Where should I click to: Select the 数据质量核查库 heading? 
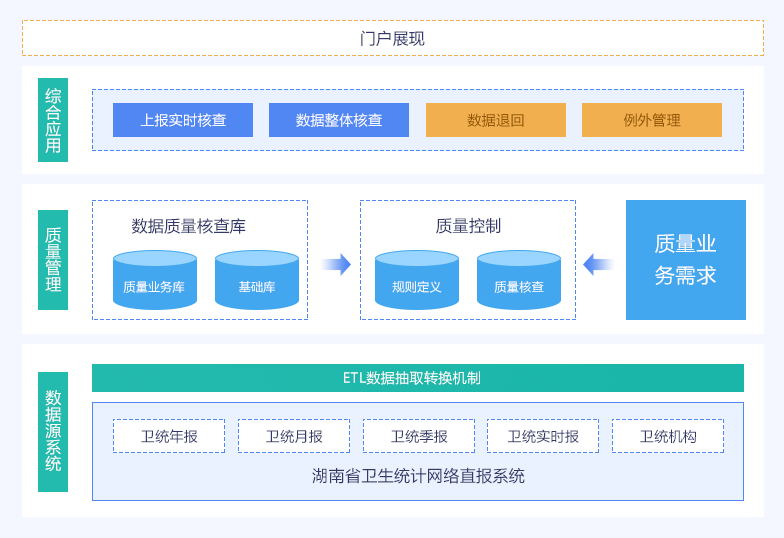tap(188, 226)
